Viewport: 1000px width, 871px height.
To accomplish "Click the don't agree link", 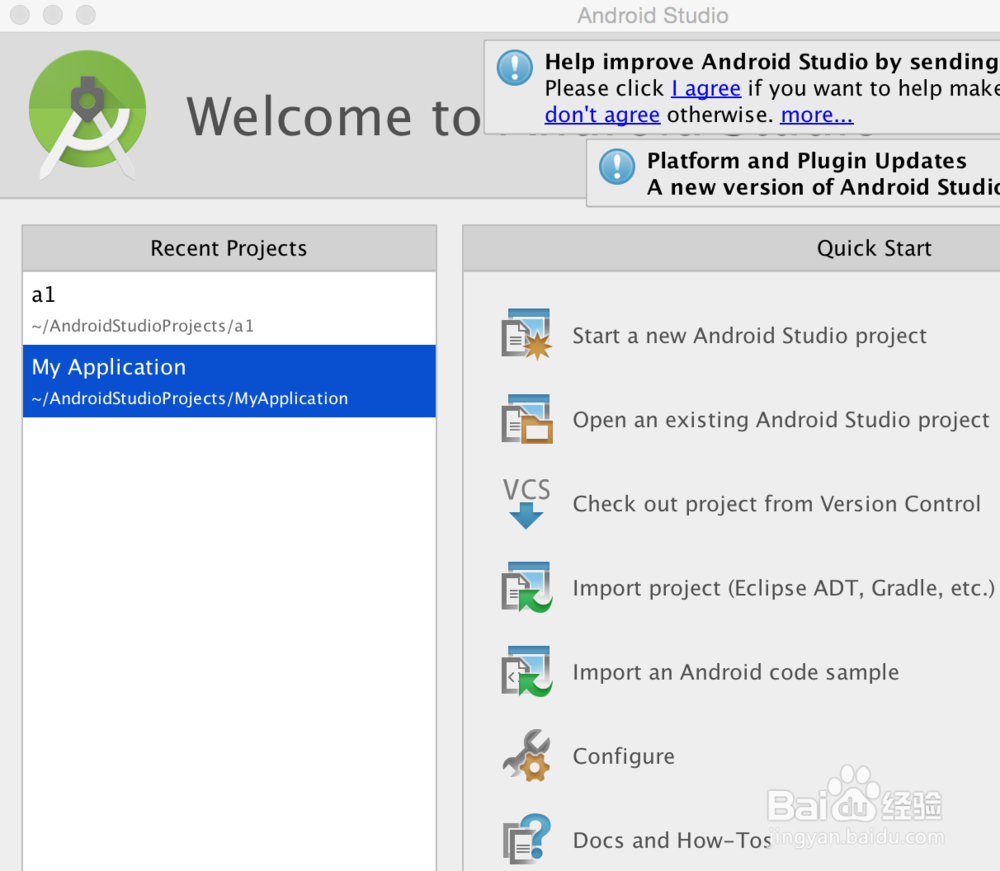I will tap(602, 114).
